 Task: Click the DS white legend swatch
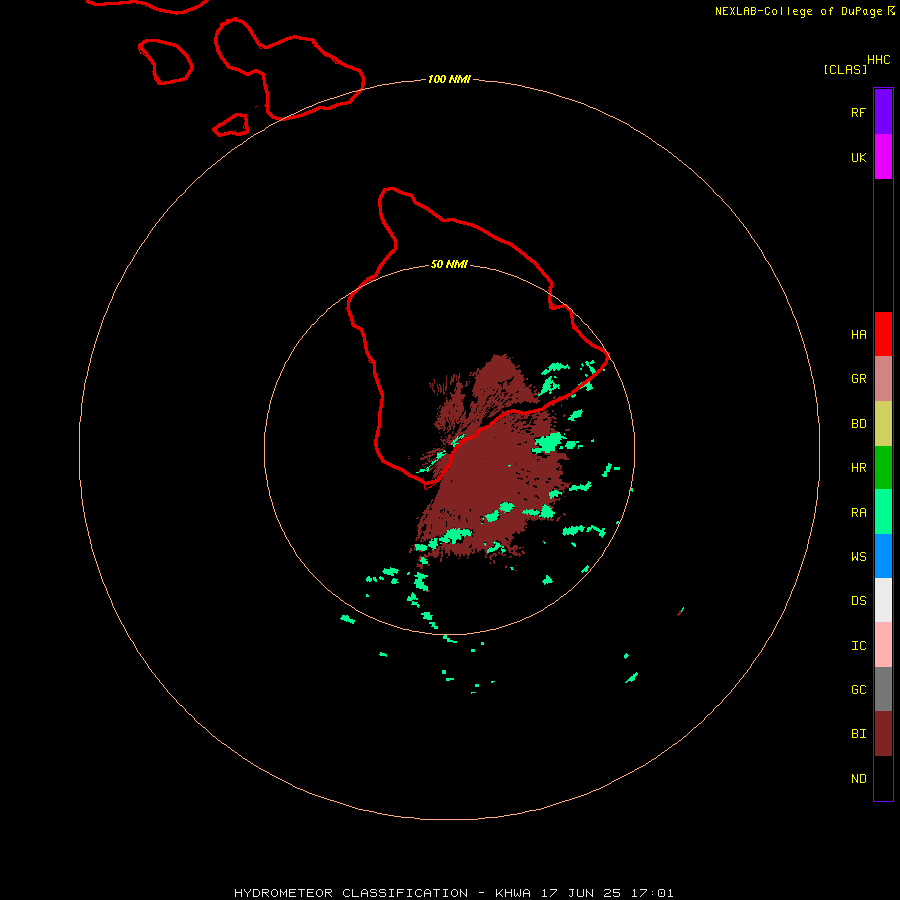(883, 600)
